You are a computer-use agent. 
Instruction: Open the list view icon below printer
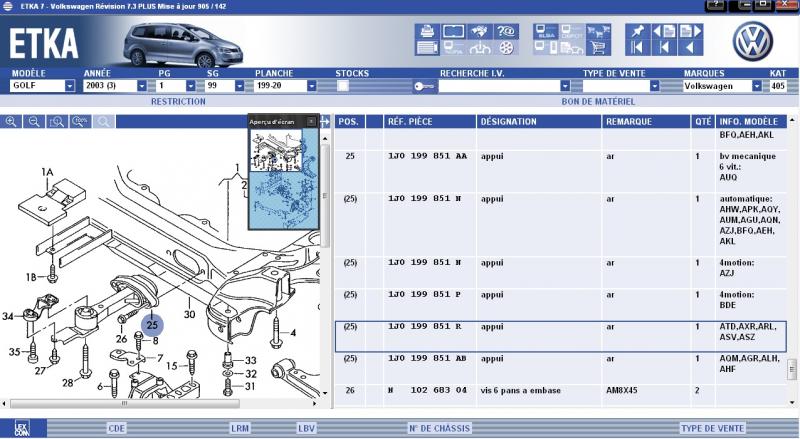click(x=427, y=47)
